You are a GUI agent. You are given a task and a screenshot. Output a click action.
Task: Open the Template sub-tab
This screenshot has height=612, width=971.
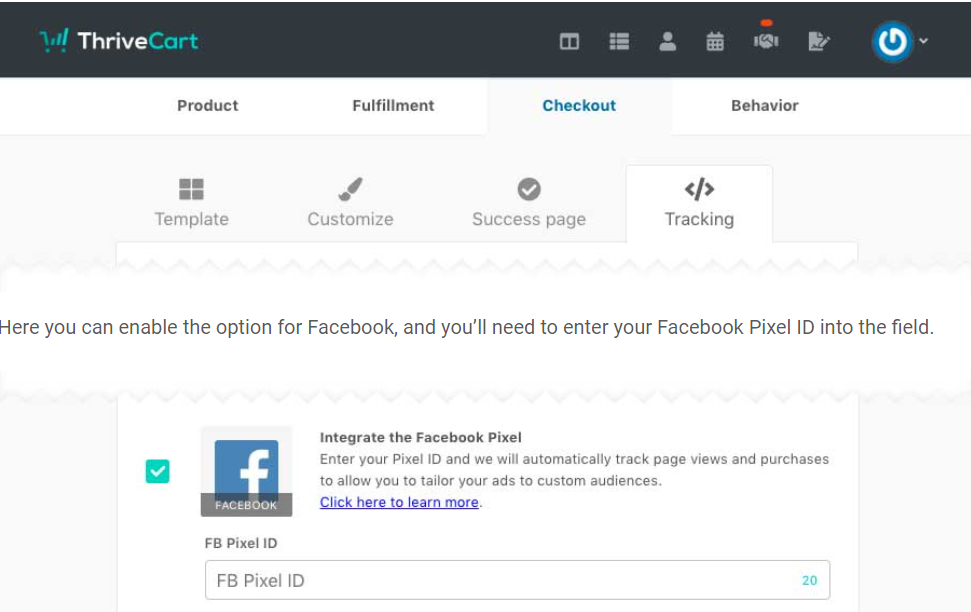pyautogui.click(x=191, y=204)
